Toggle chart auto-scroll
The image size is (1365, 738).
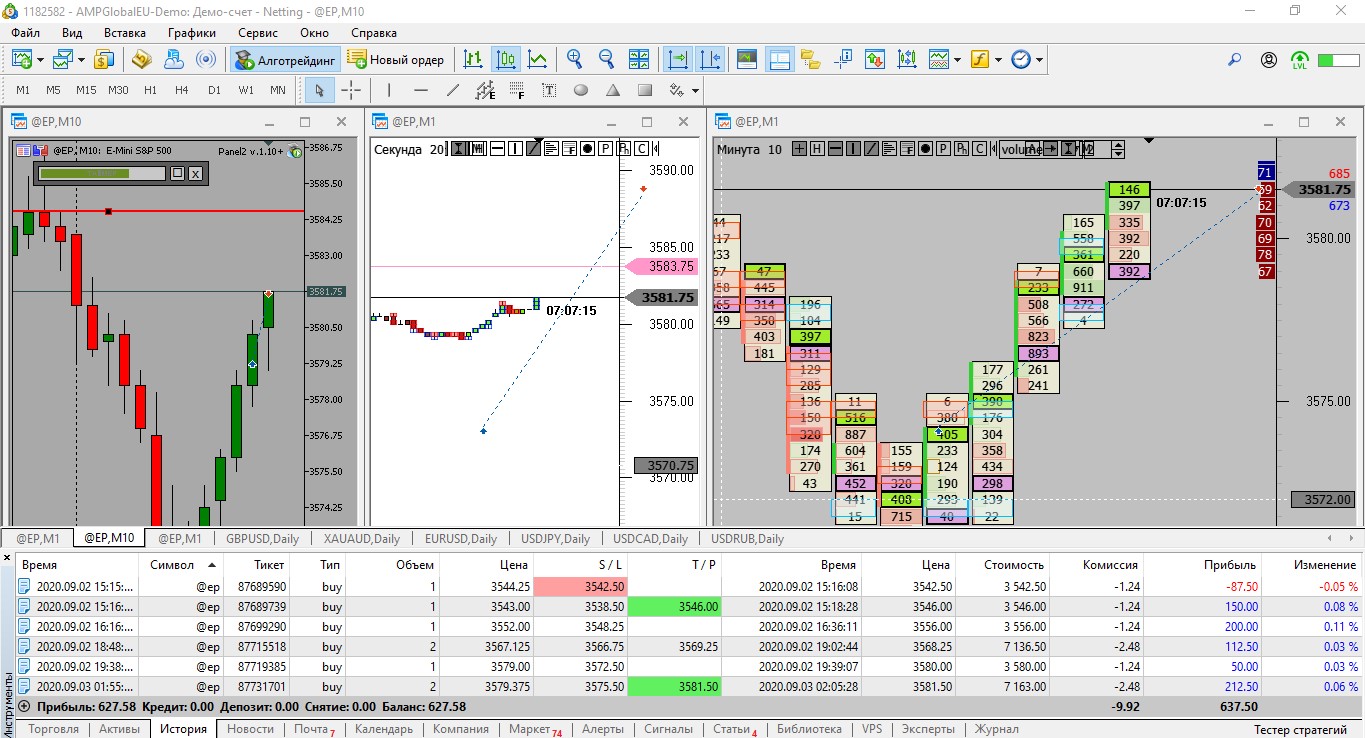[x=678, y=59]
